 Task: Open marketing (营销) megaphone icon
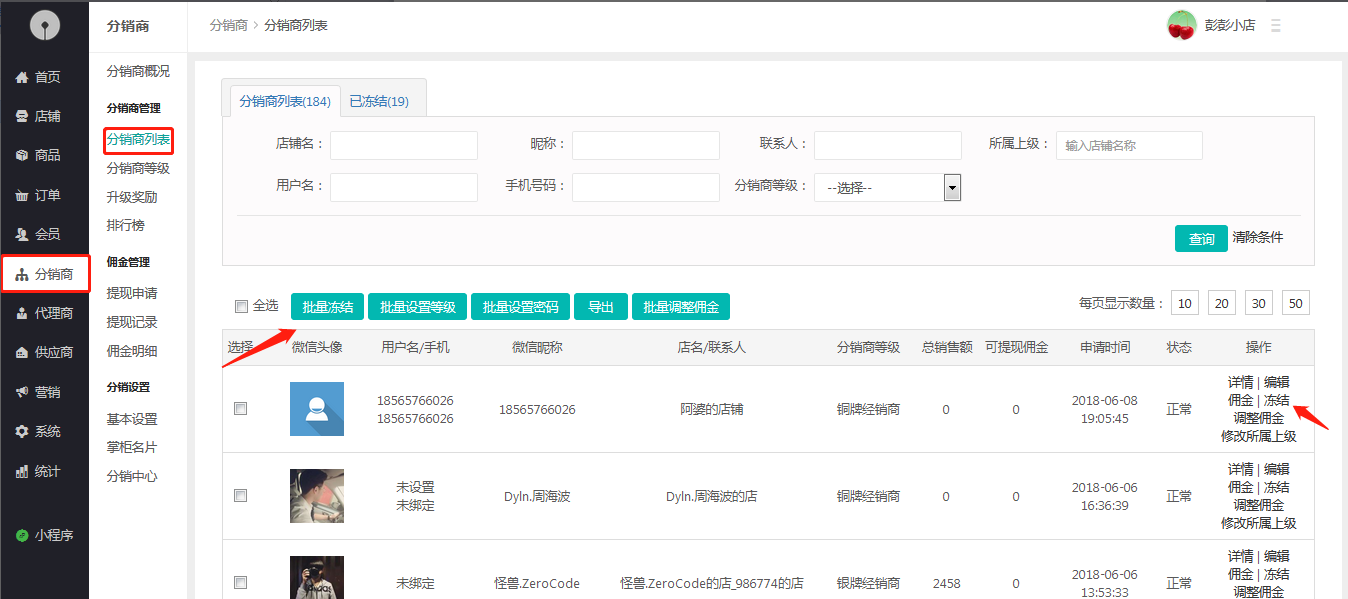point(22,392)
